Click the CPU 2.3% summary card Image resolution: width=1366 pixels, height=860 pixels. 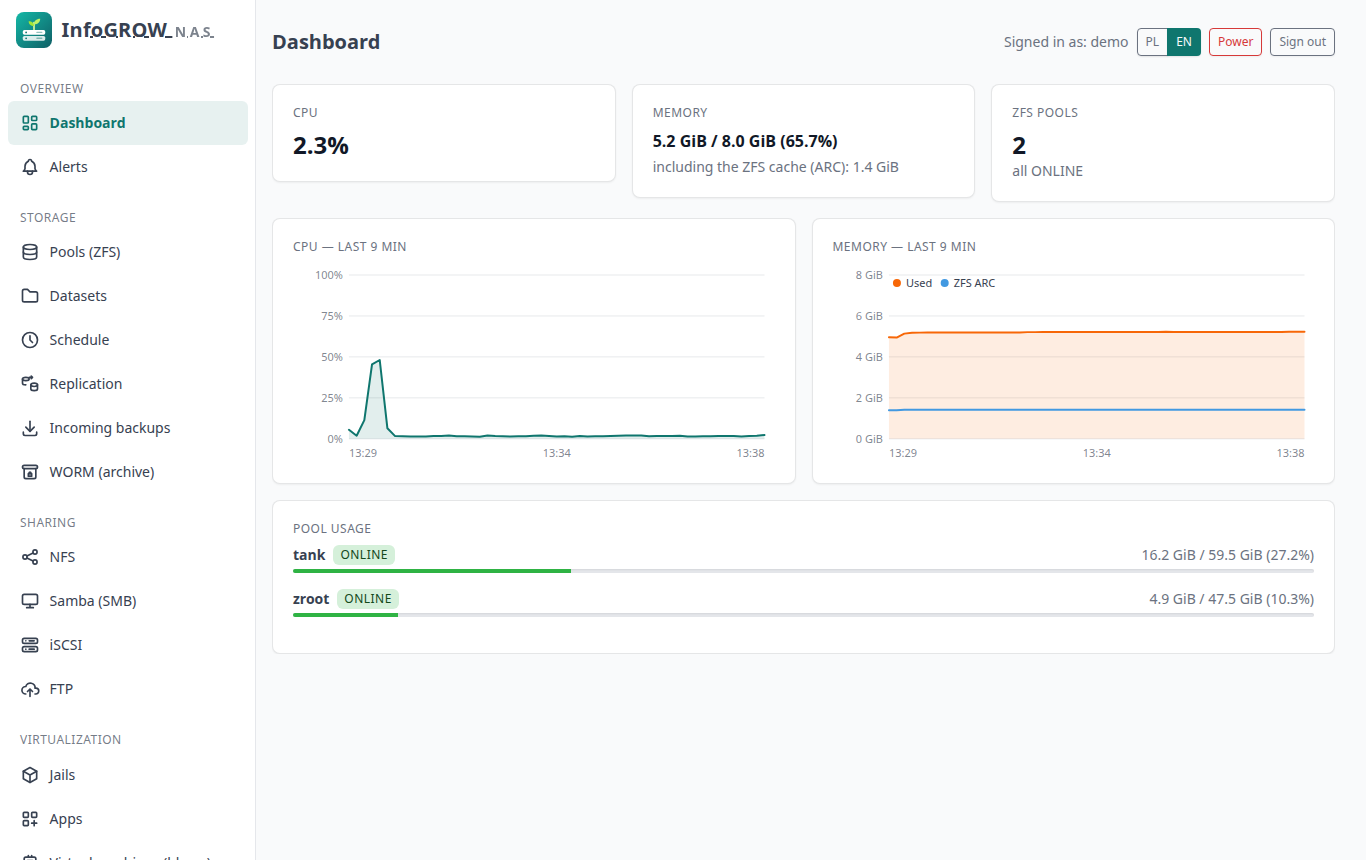(444, 133)
